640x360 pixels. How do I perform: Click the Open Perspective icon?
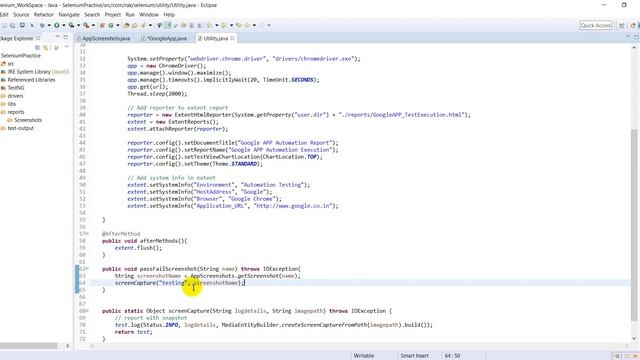click(x=621, y=25)
